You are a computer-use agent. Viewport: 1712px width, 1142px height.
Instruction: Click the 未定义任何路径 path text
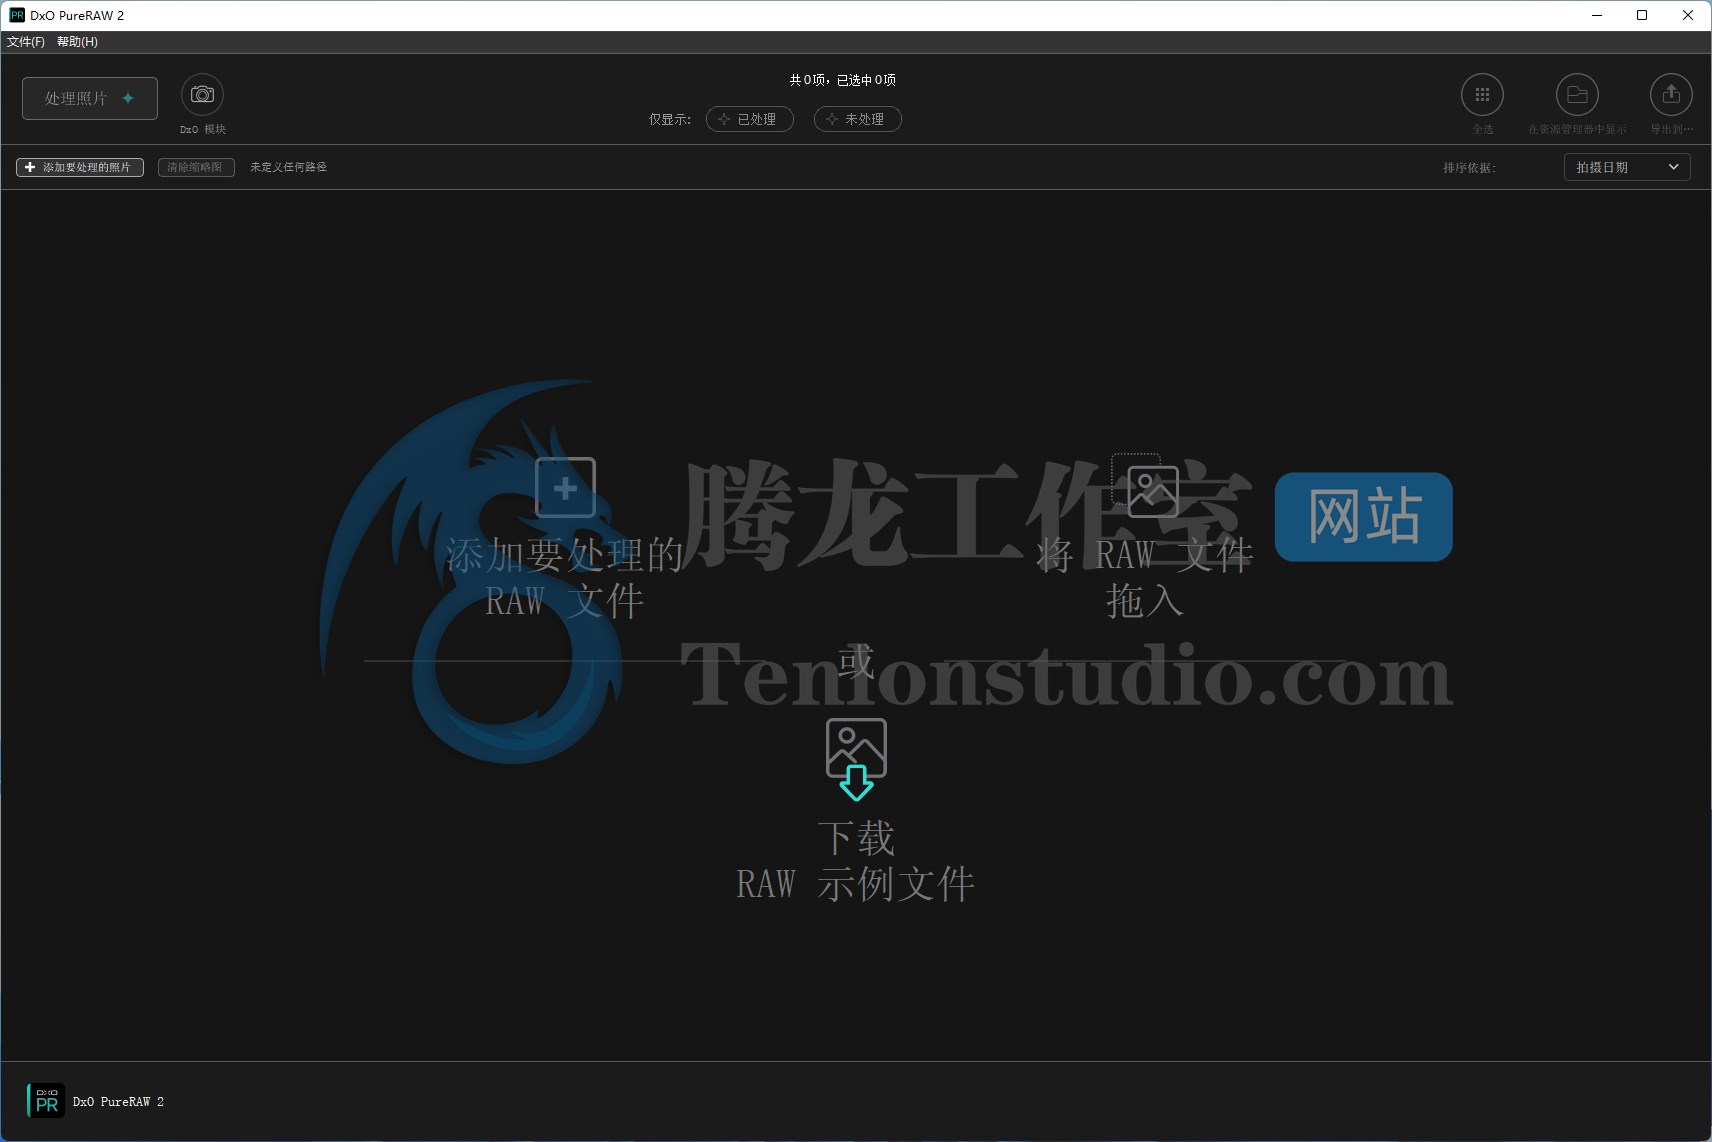click(x=288, y=167)
